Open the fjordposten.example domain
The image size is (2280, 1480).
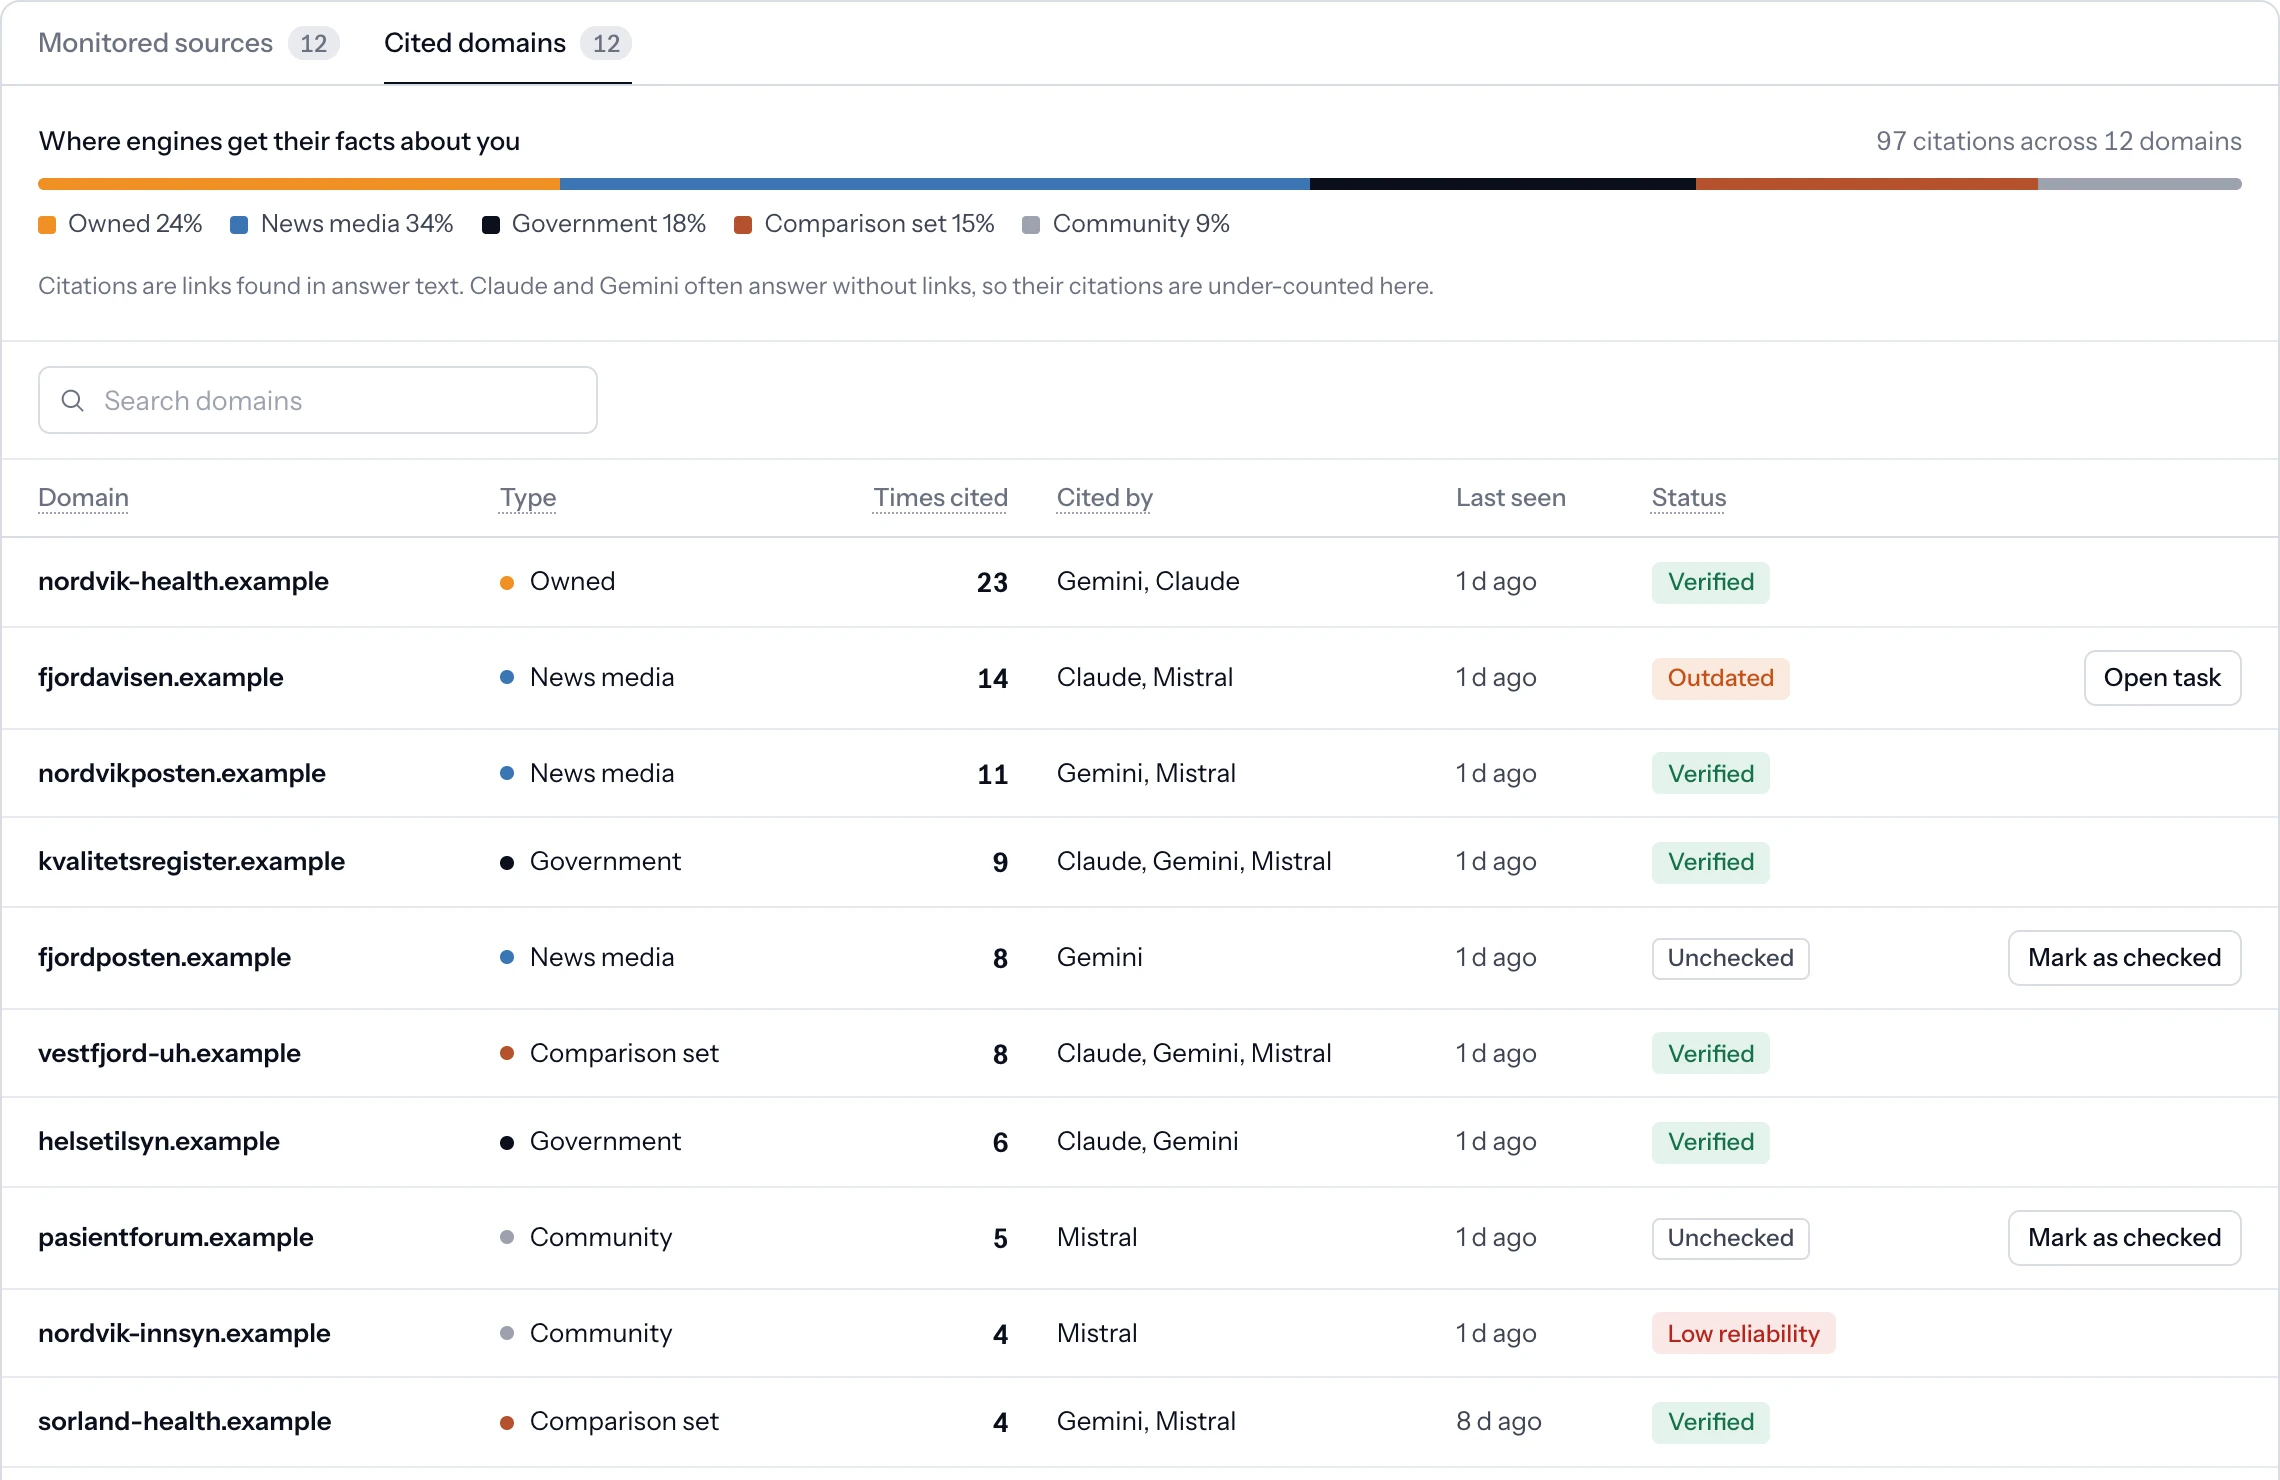click(164, 958)
